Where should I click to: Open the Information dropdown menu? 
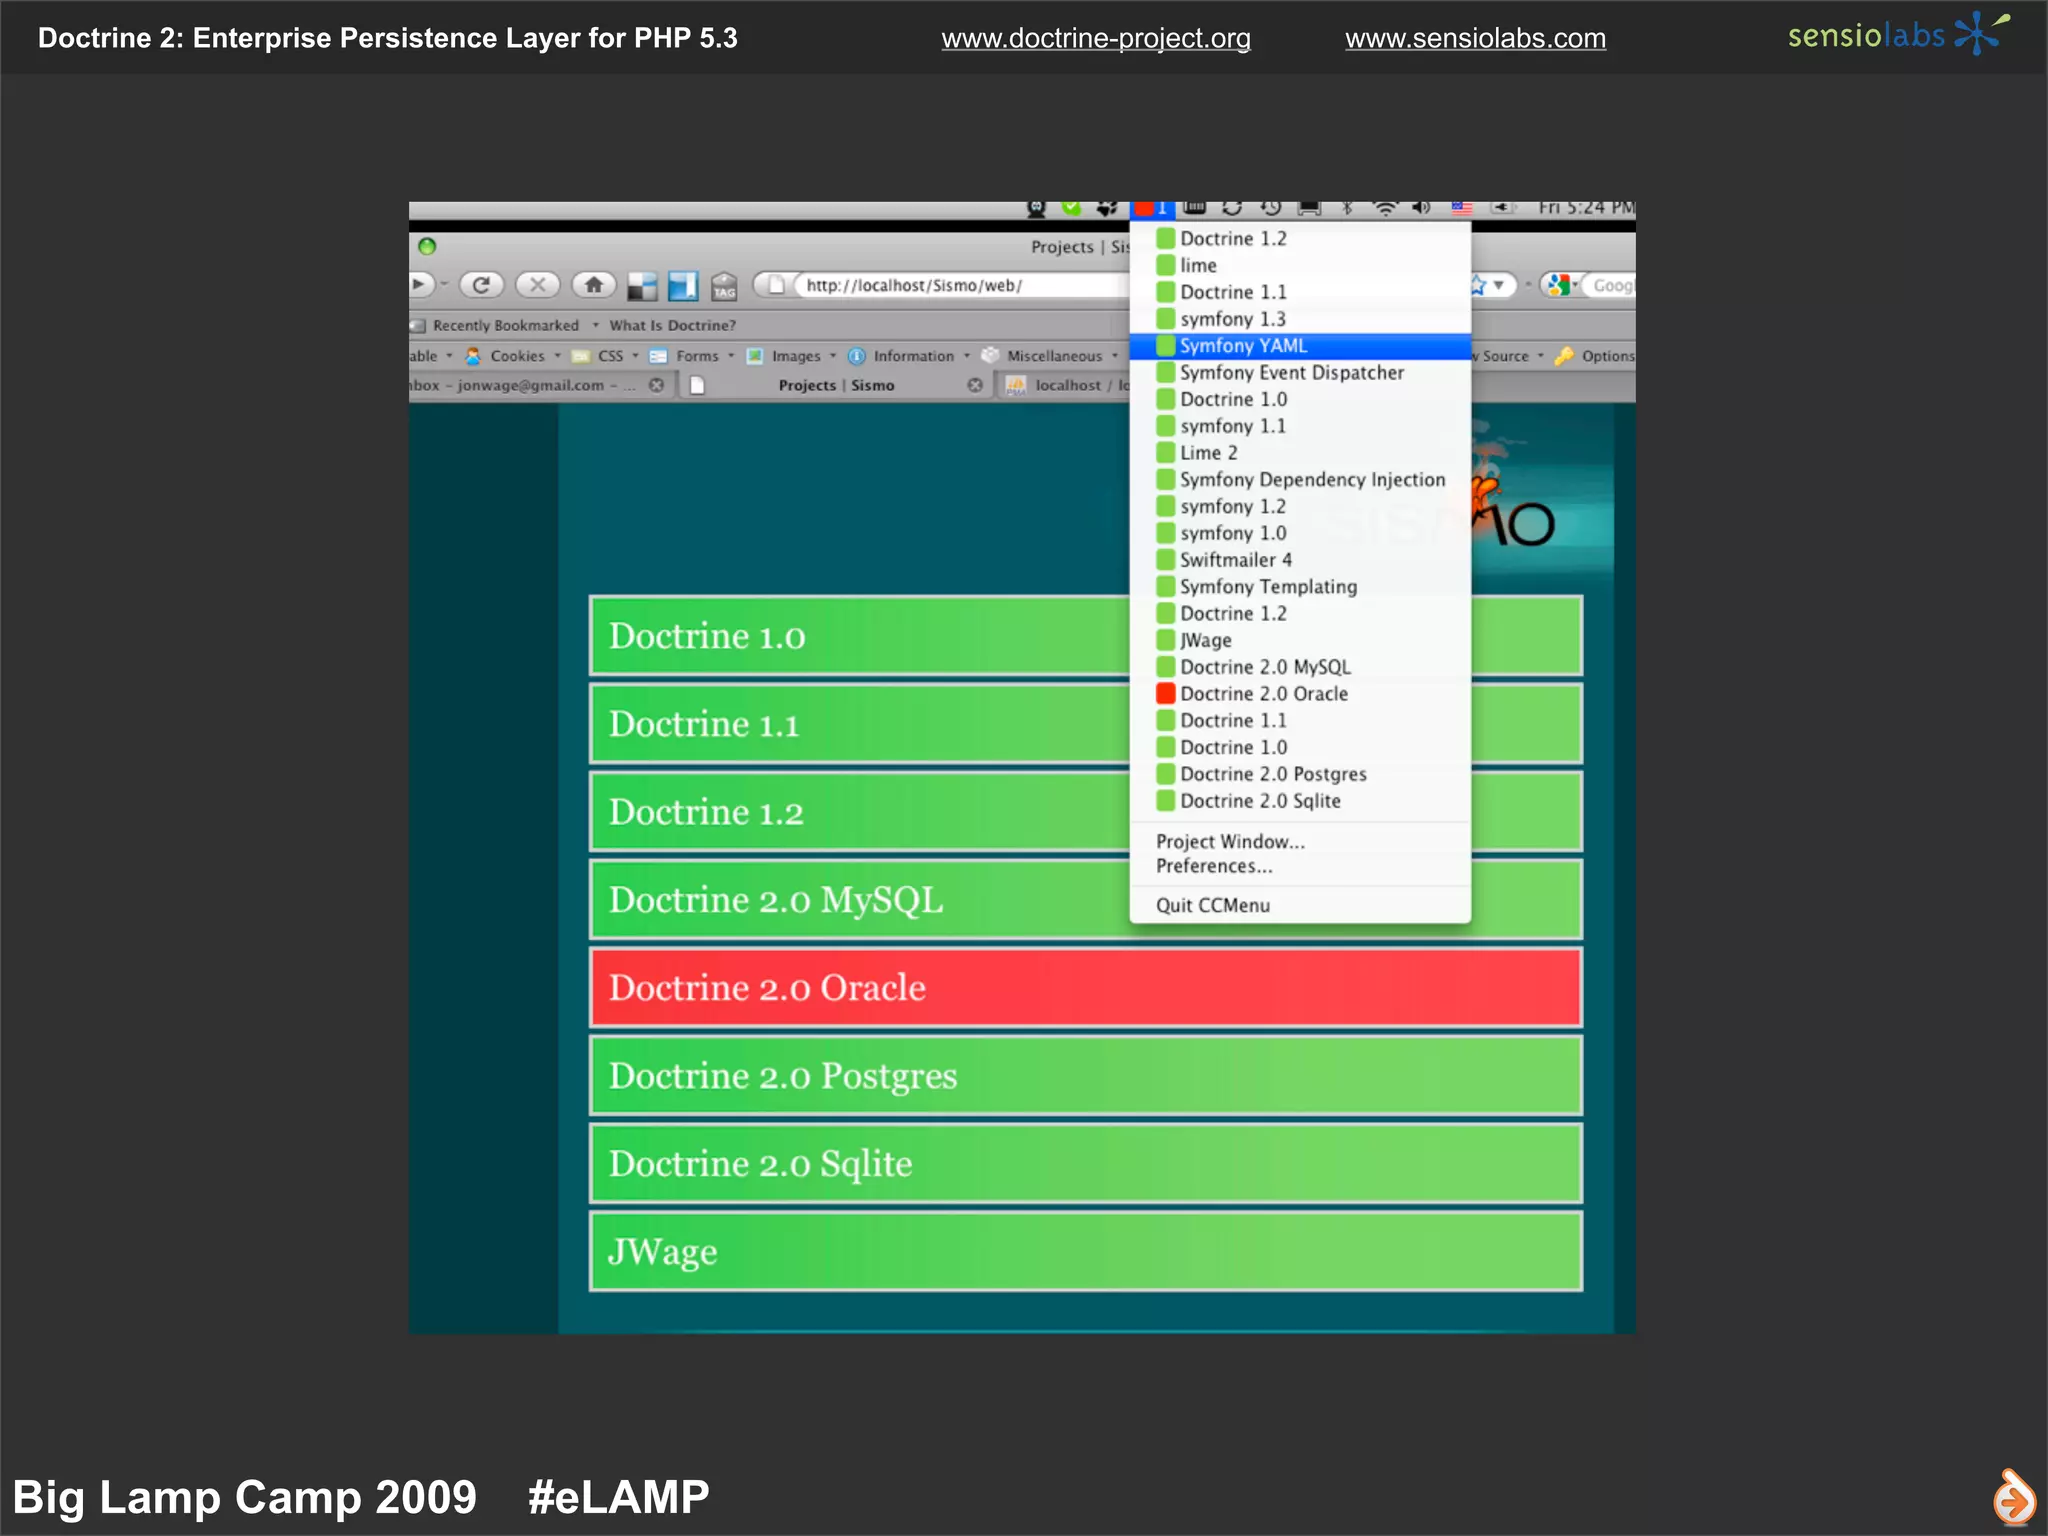point(913,356)
